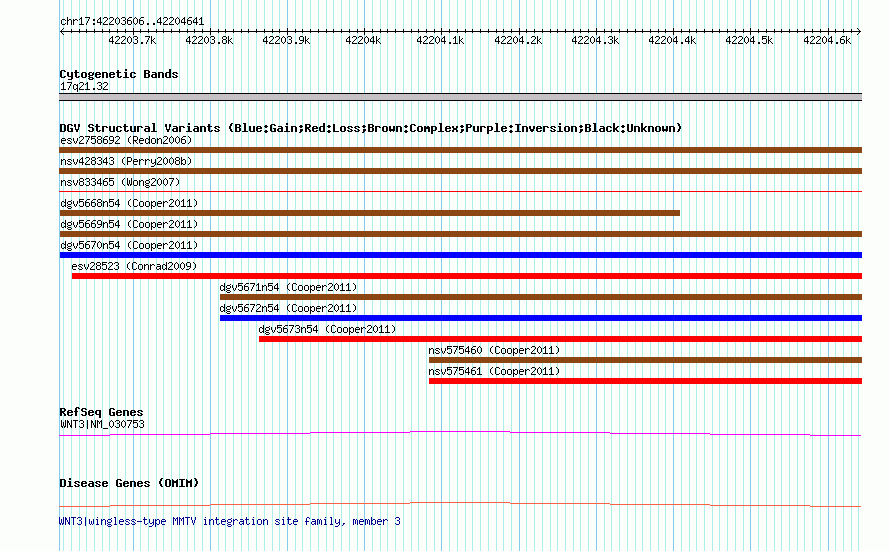The image size is (890, 551).
Task: Click the red esv28523 (Conrad2009) bar
Action: tap(467, 276)
